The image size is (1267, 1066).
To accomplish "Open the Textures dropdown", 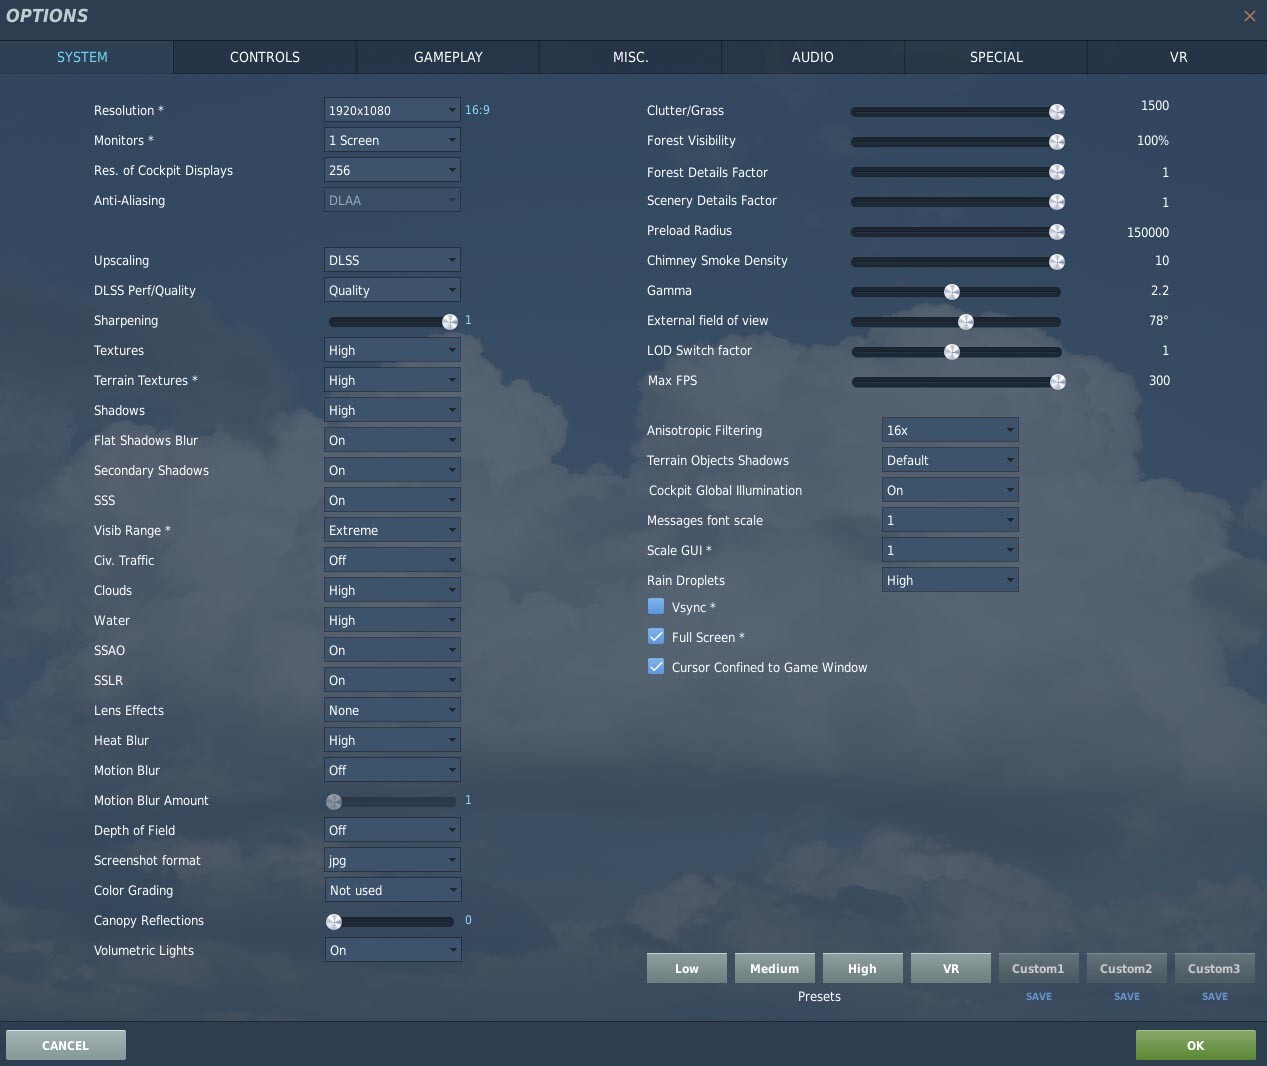I will 392,350.
